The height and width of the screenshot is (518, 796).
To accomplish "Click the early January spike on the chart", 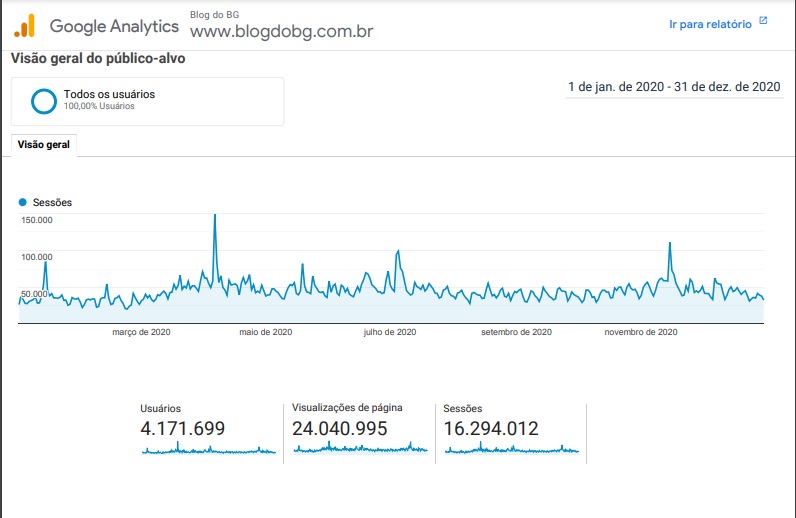I will 45,263.
